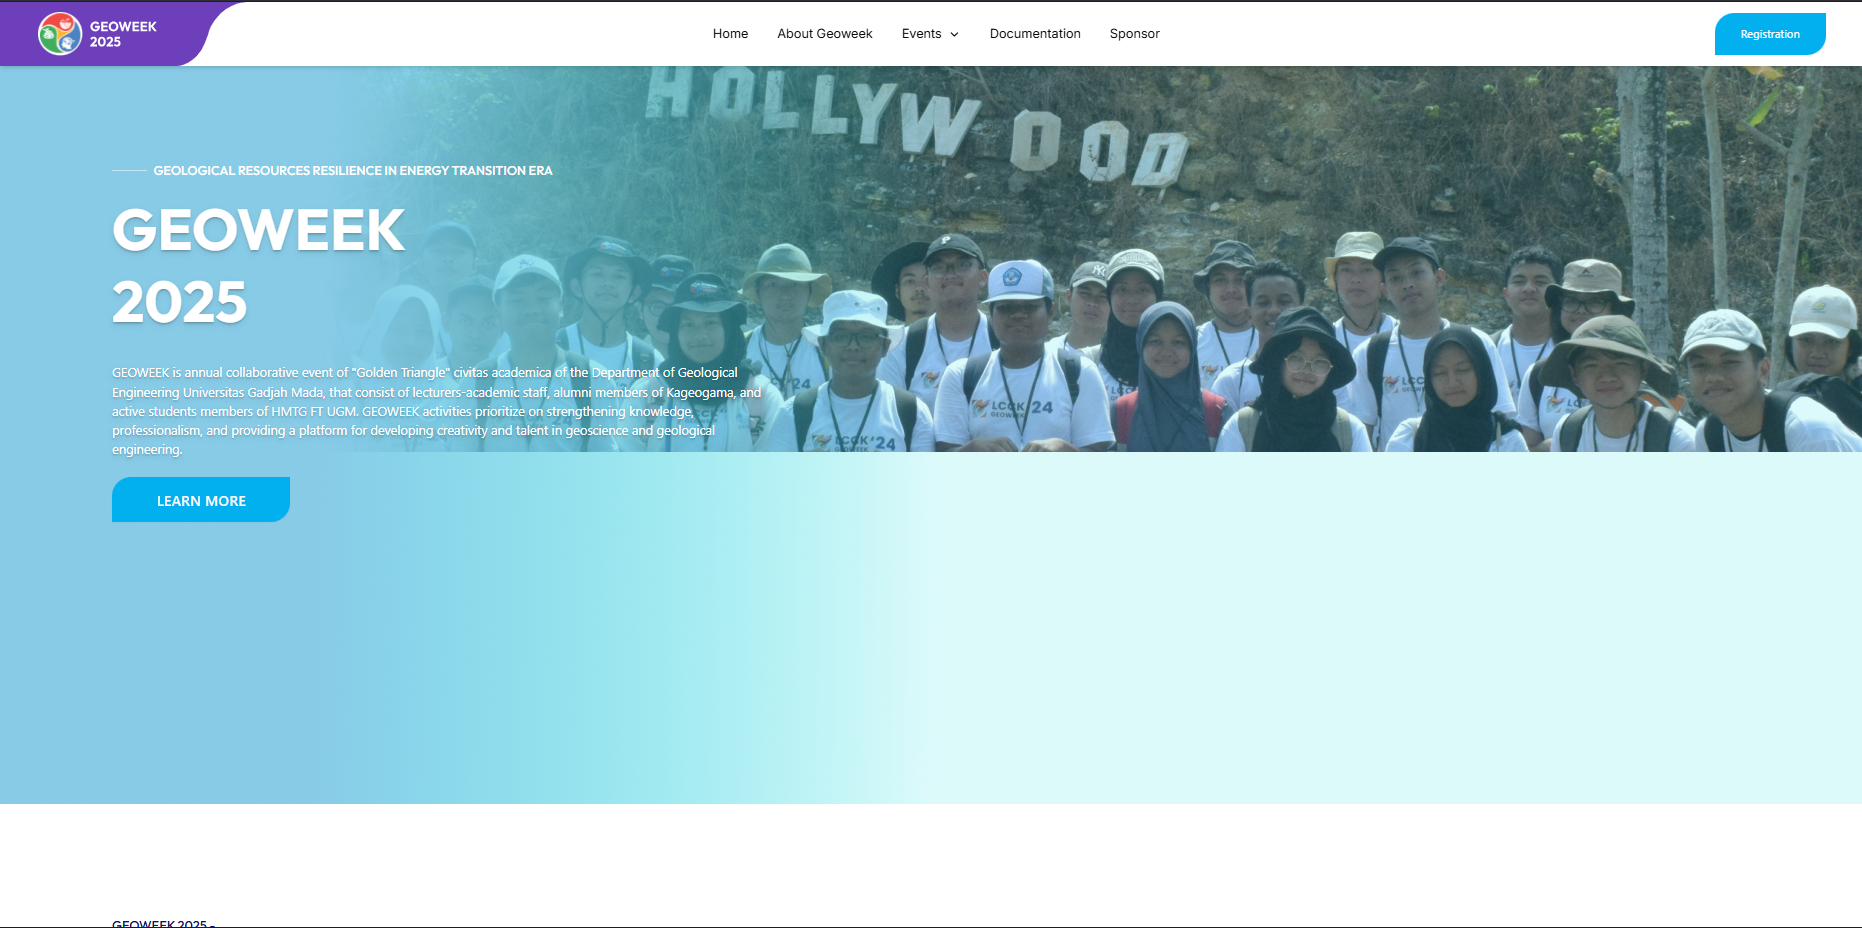
Task: Select the Geological Resources Resilience tagline text
Action: (352, 170)
